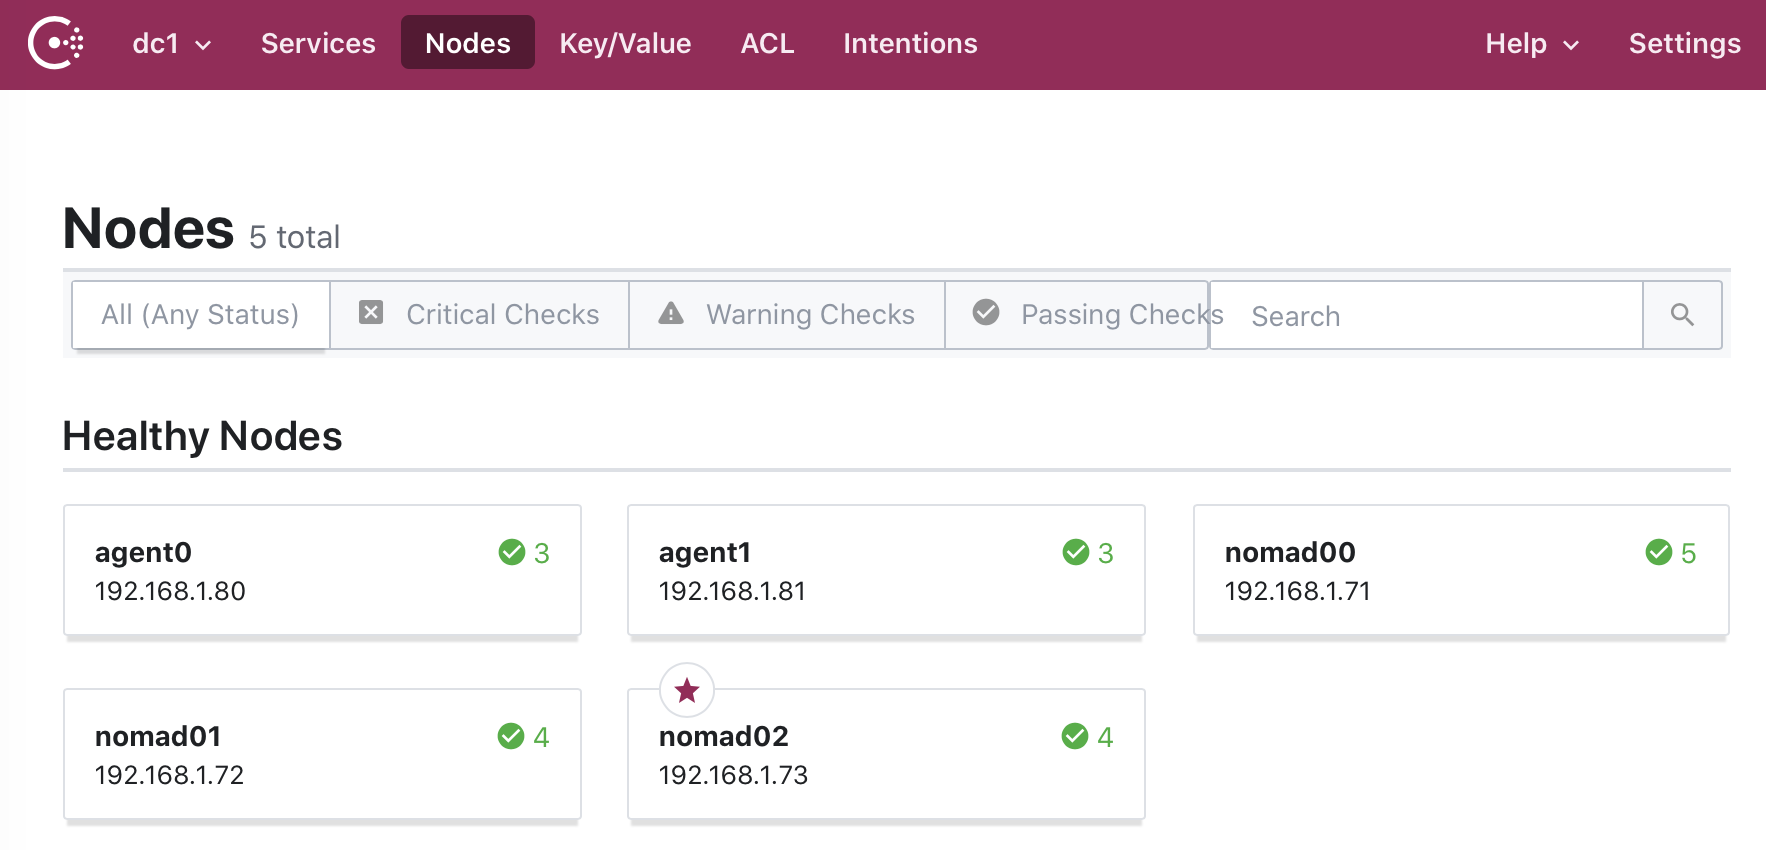Click IP address 192.168.1.72

[x=169, y=775]
